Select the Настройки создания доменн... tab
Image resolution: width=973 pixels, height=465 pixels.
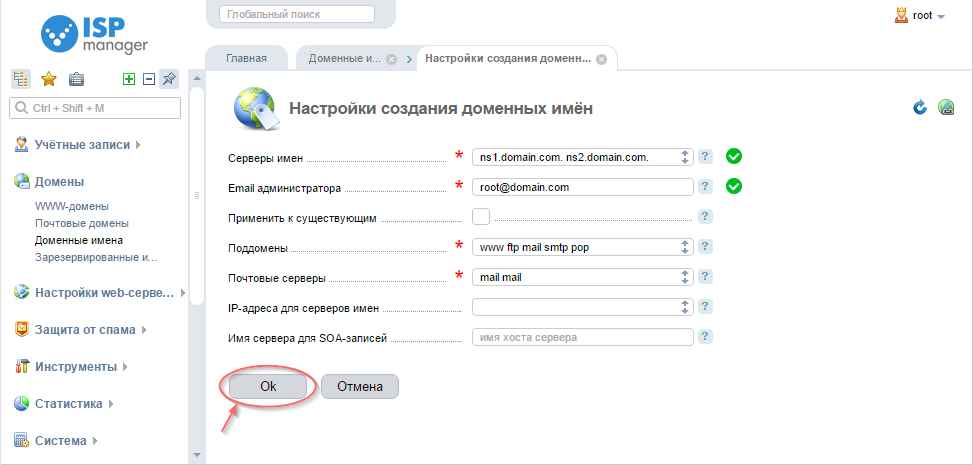[508, 58]
